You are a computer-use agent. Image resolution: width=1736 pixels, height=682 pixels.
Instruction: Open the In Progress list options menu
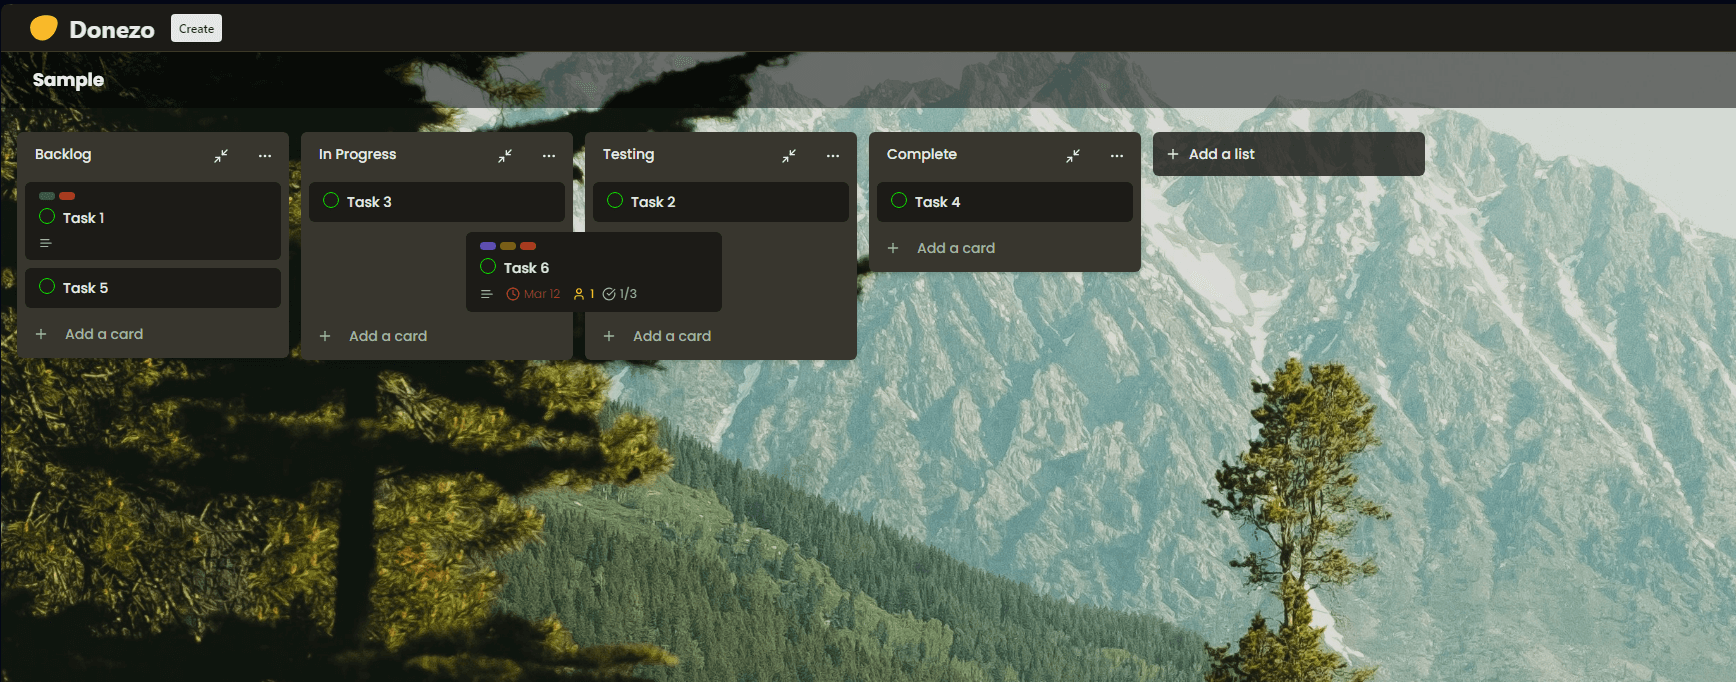click(x=549, y=156)
